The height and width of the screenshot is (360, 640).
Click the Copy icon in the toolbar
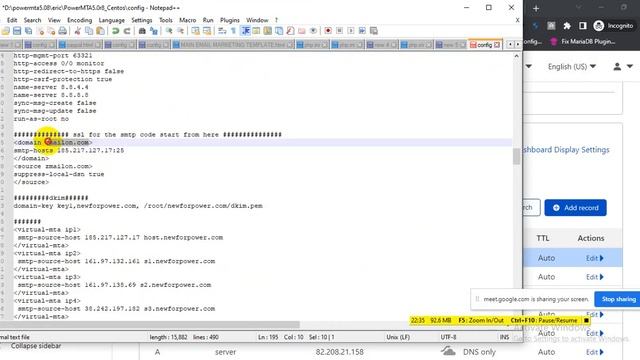89,31
